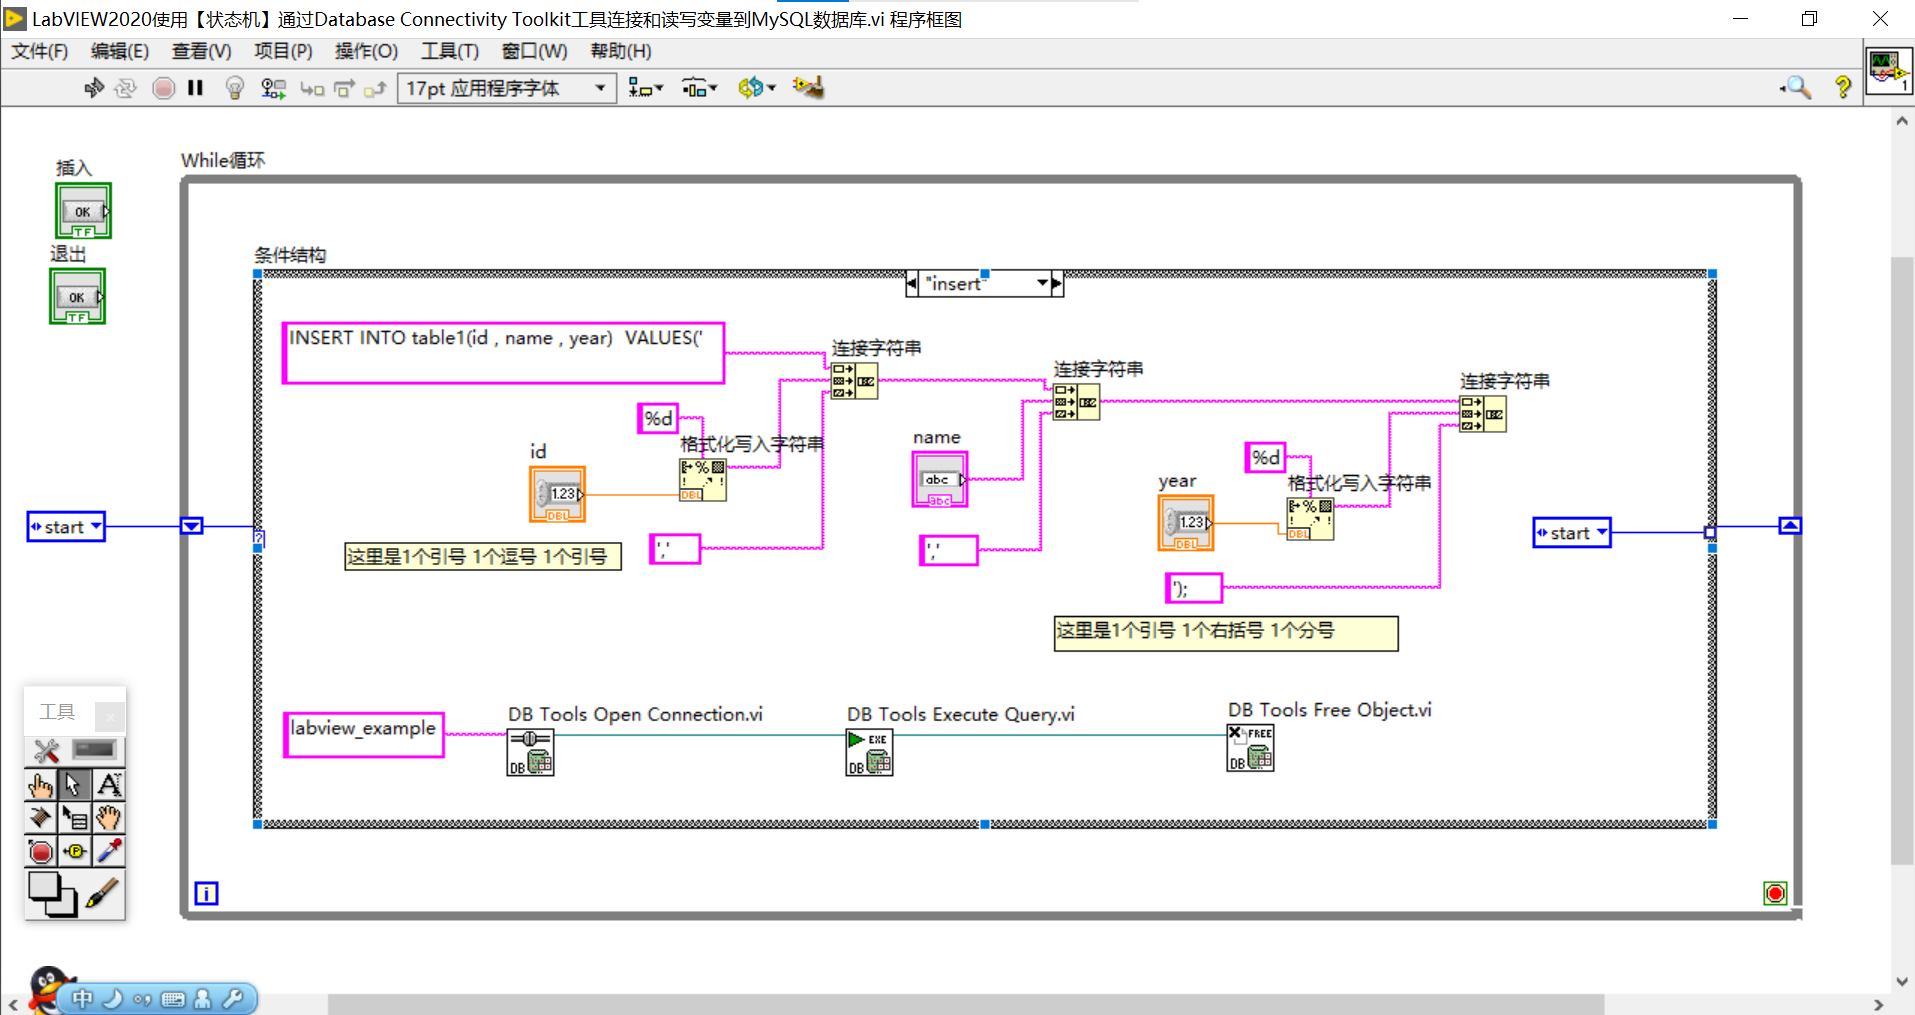Image resolution: width=1915 pixels, height=1015 pixels.
Task: Click the search magnifier button
Action: pos(1795,88)
